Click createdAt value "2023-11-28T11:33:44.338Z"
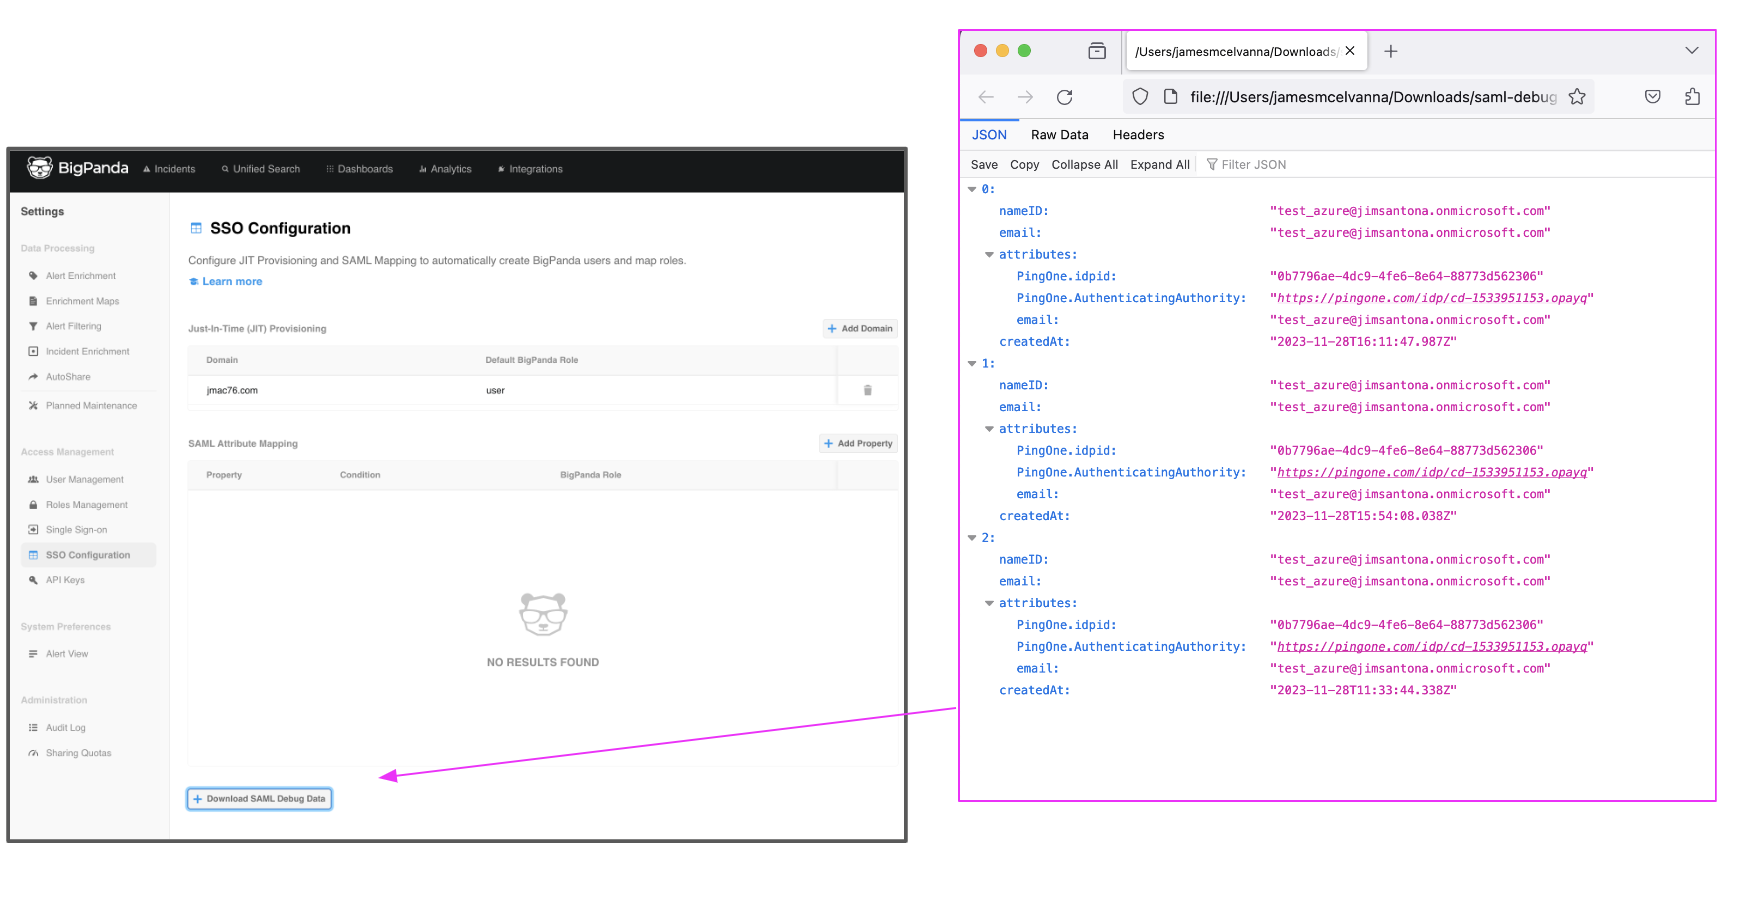1764x898 pixels. [x=1363, y=691]
